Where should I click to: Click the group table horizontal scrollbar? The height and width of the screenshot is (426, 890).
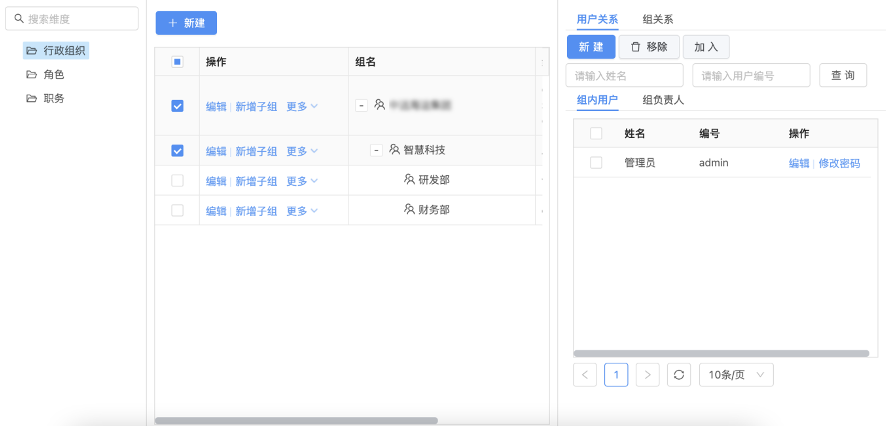pos(296,420)
